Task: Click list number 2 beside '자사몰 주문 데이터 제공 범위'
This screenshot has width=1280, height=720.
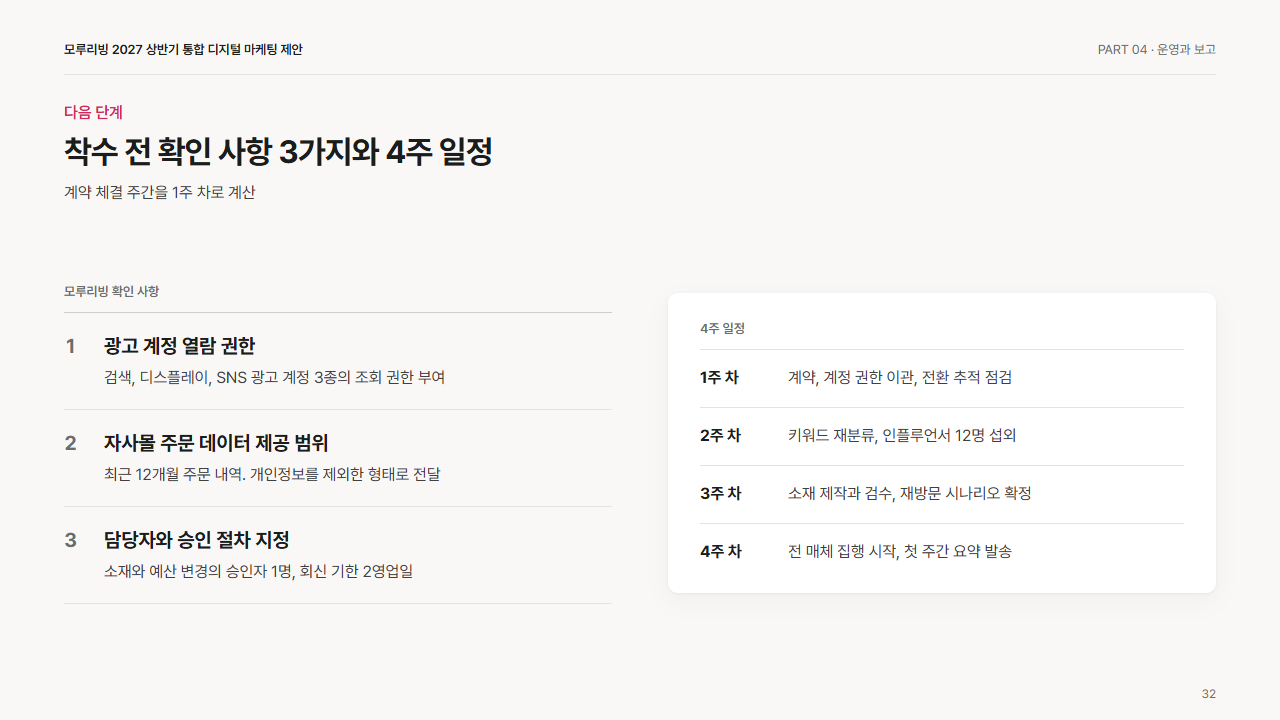Action: (70, 443)
